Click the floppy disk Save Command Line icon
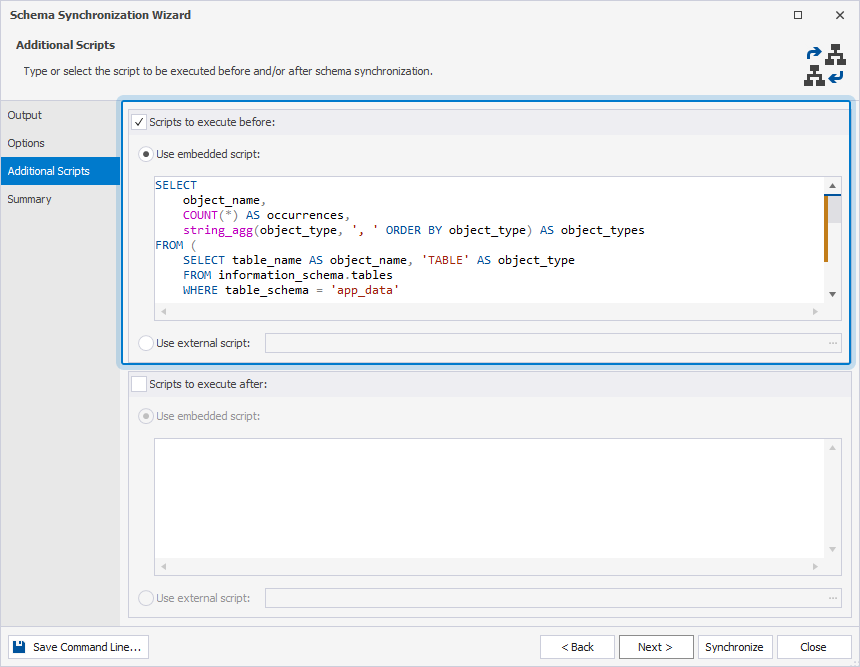The width and height of the screenshot is (860, 667). 19,647
